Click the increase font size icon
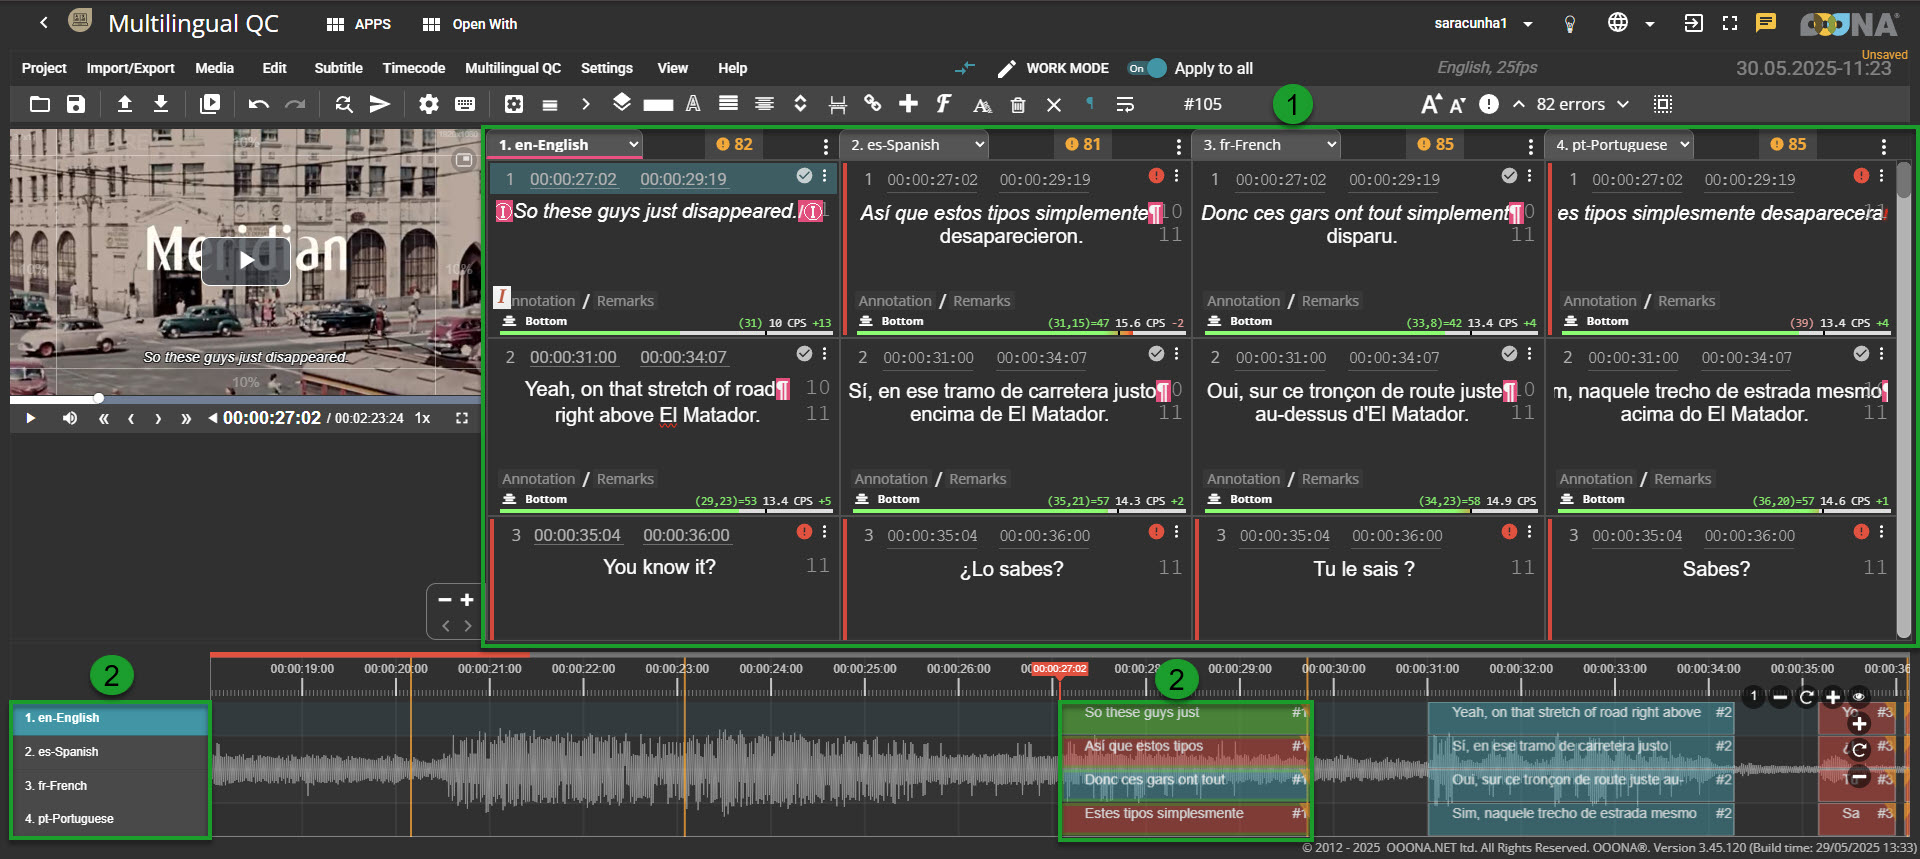This screenshot has height=859, width=1920. (x=1431, y=104)
